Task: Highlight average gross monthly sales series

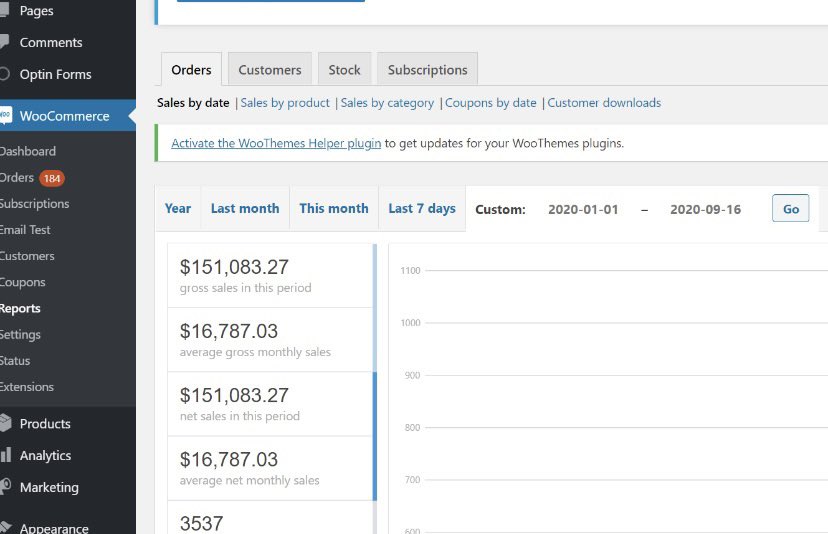Action: point(272,340)
